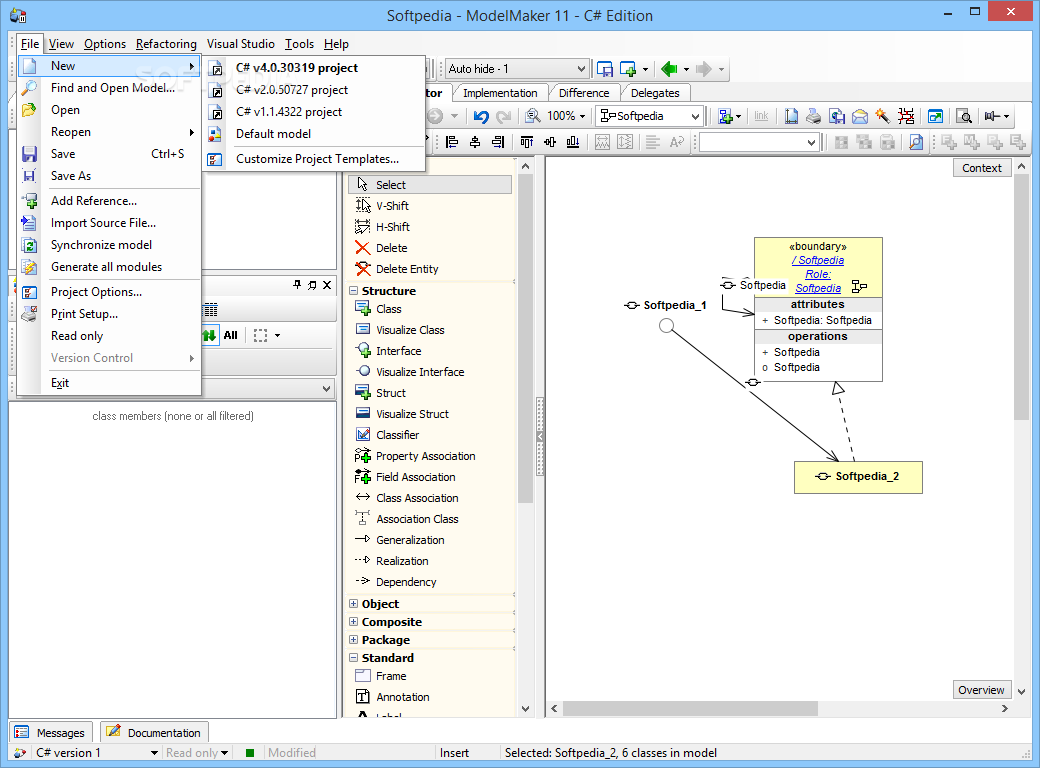Click Import Source File menu entry
Screen dimensions: 1040x768
click(x=109, y=223)
